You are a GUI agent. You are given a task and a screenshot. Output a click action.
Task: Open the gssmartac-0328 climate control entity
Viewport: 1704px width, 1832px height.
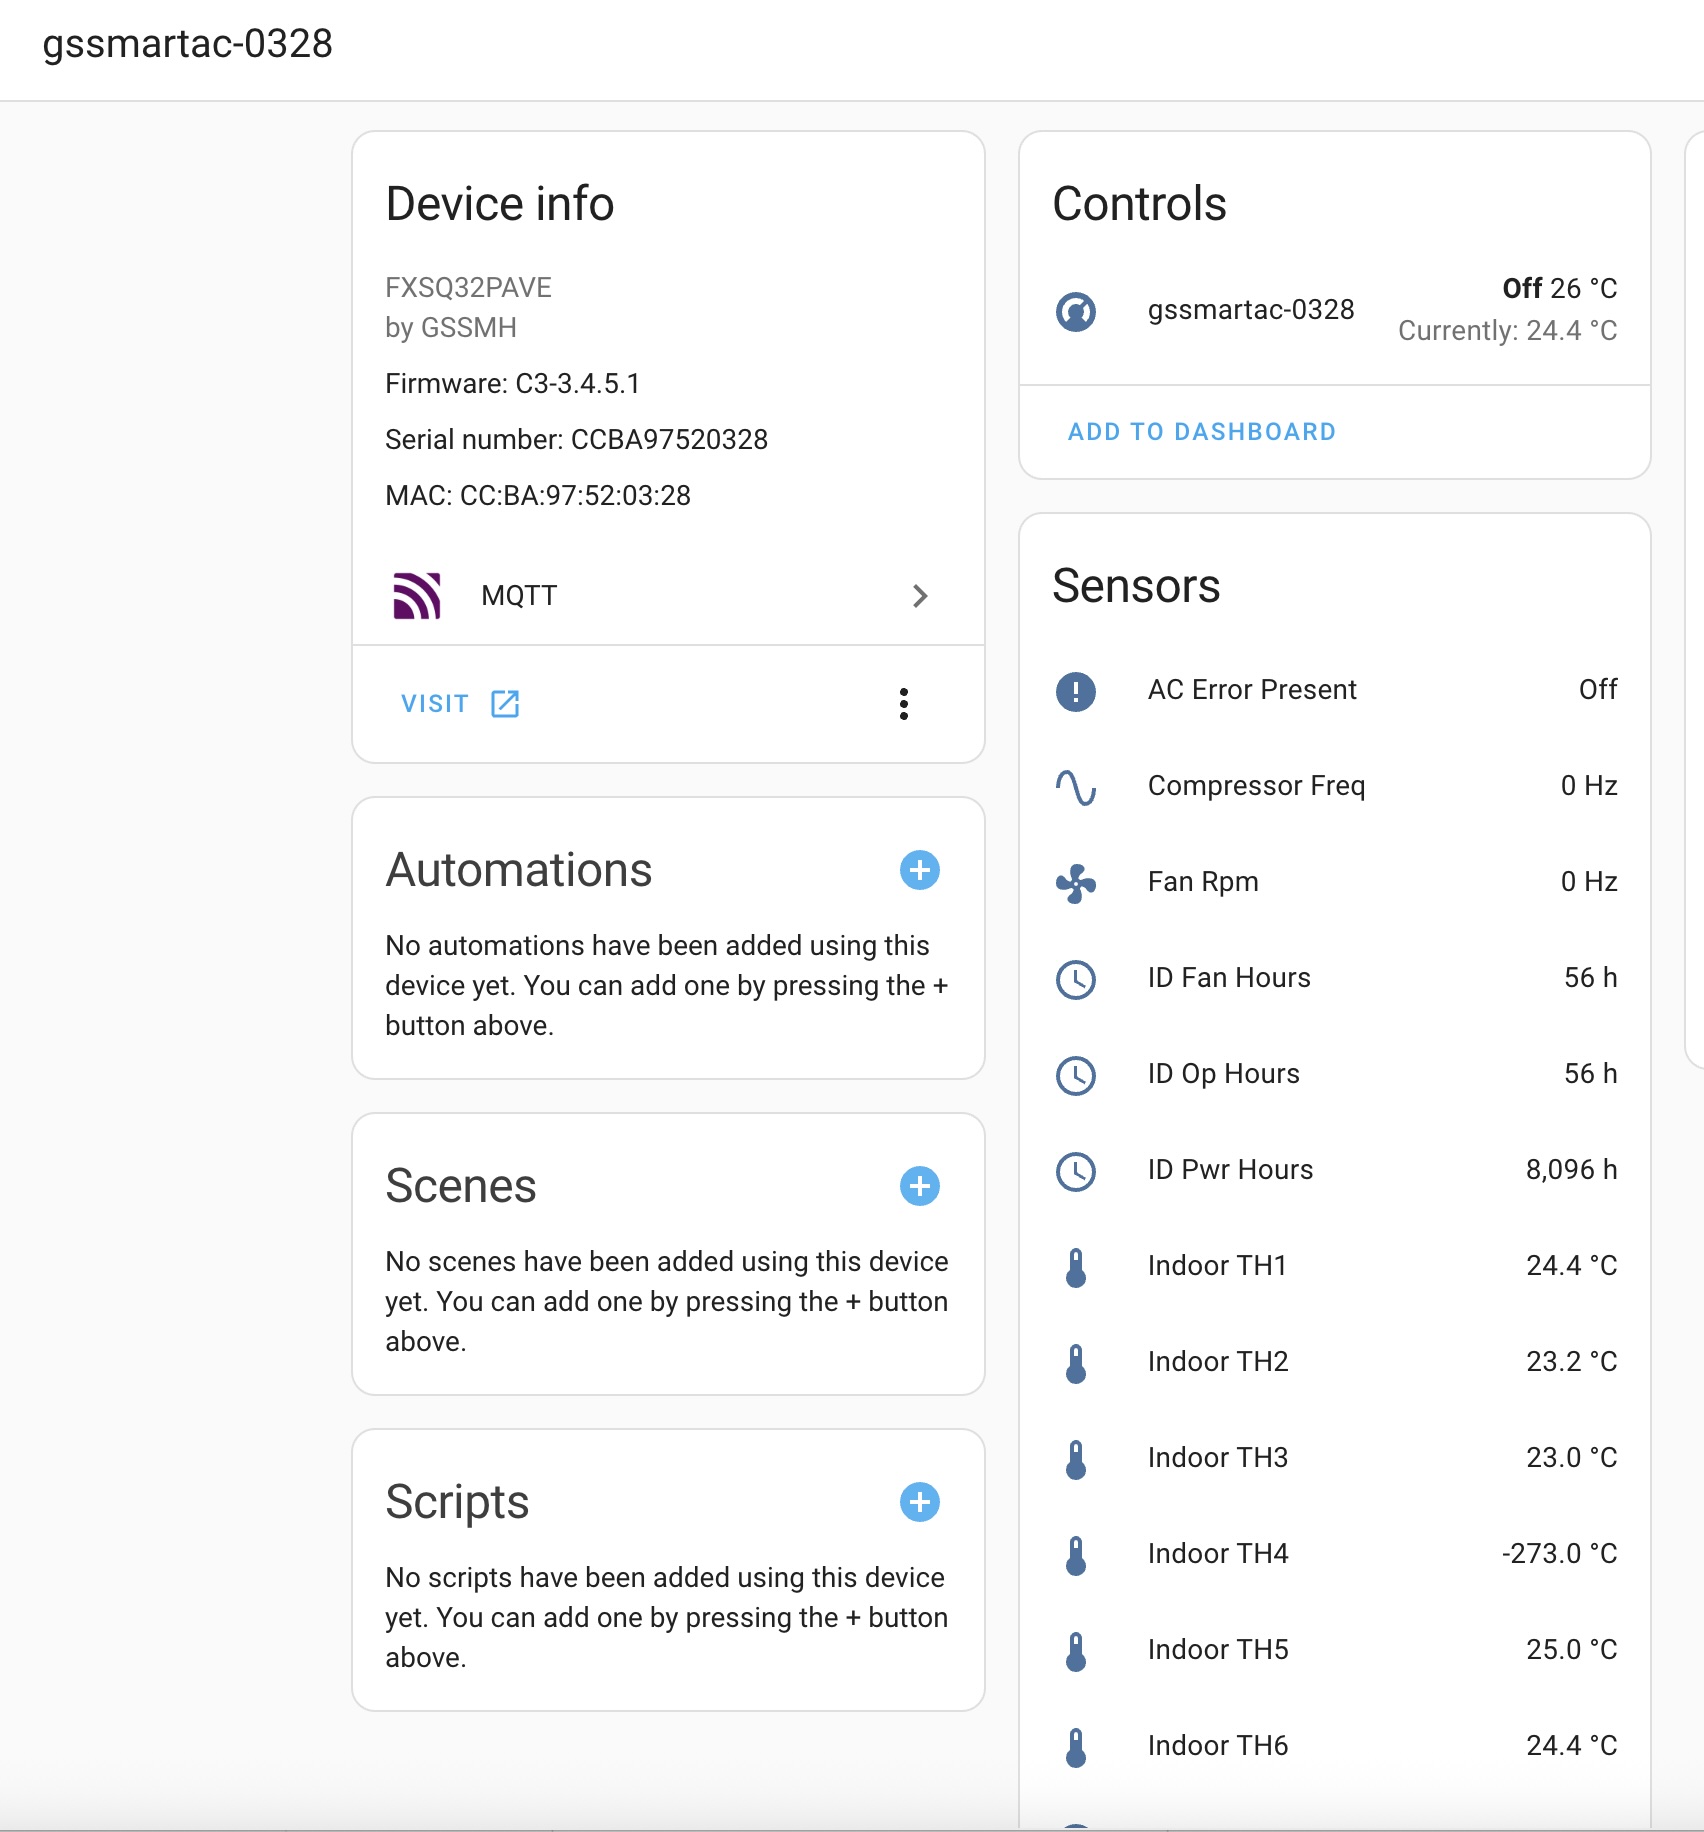(1251, 310)
